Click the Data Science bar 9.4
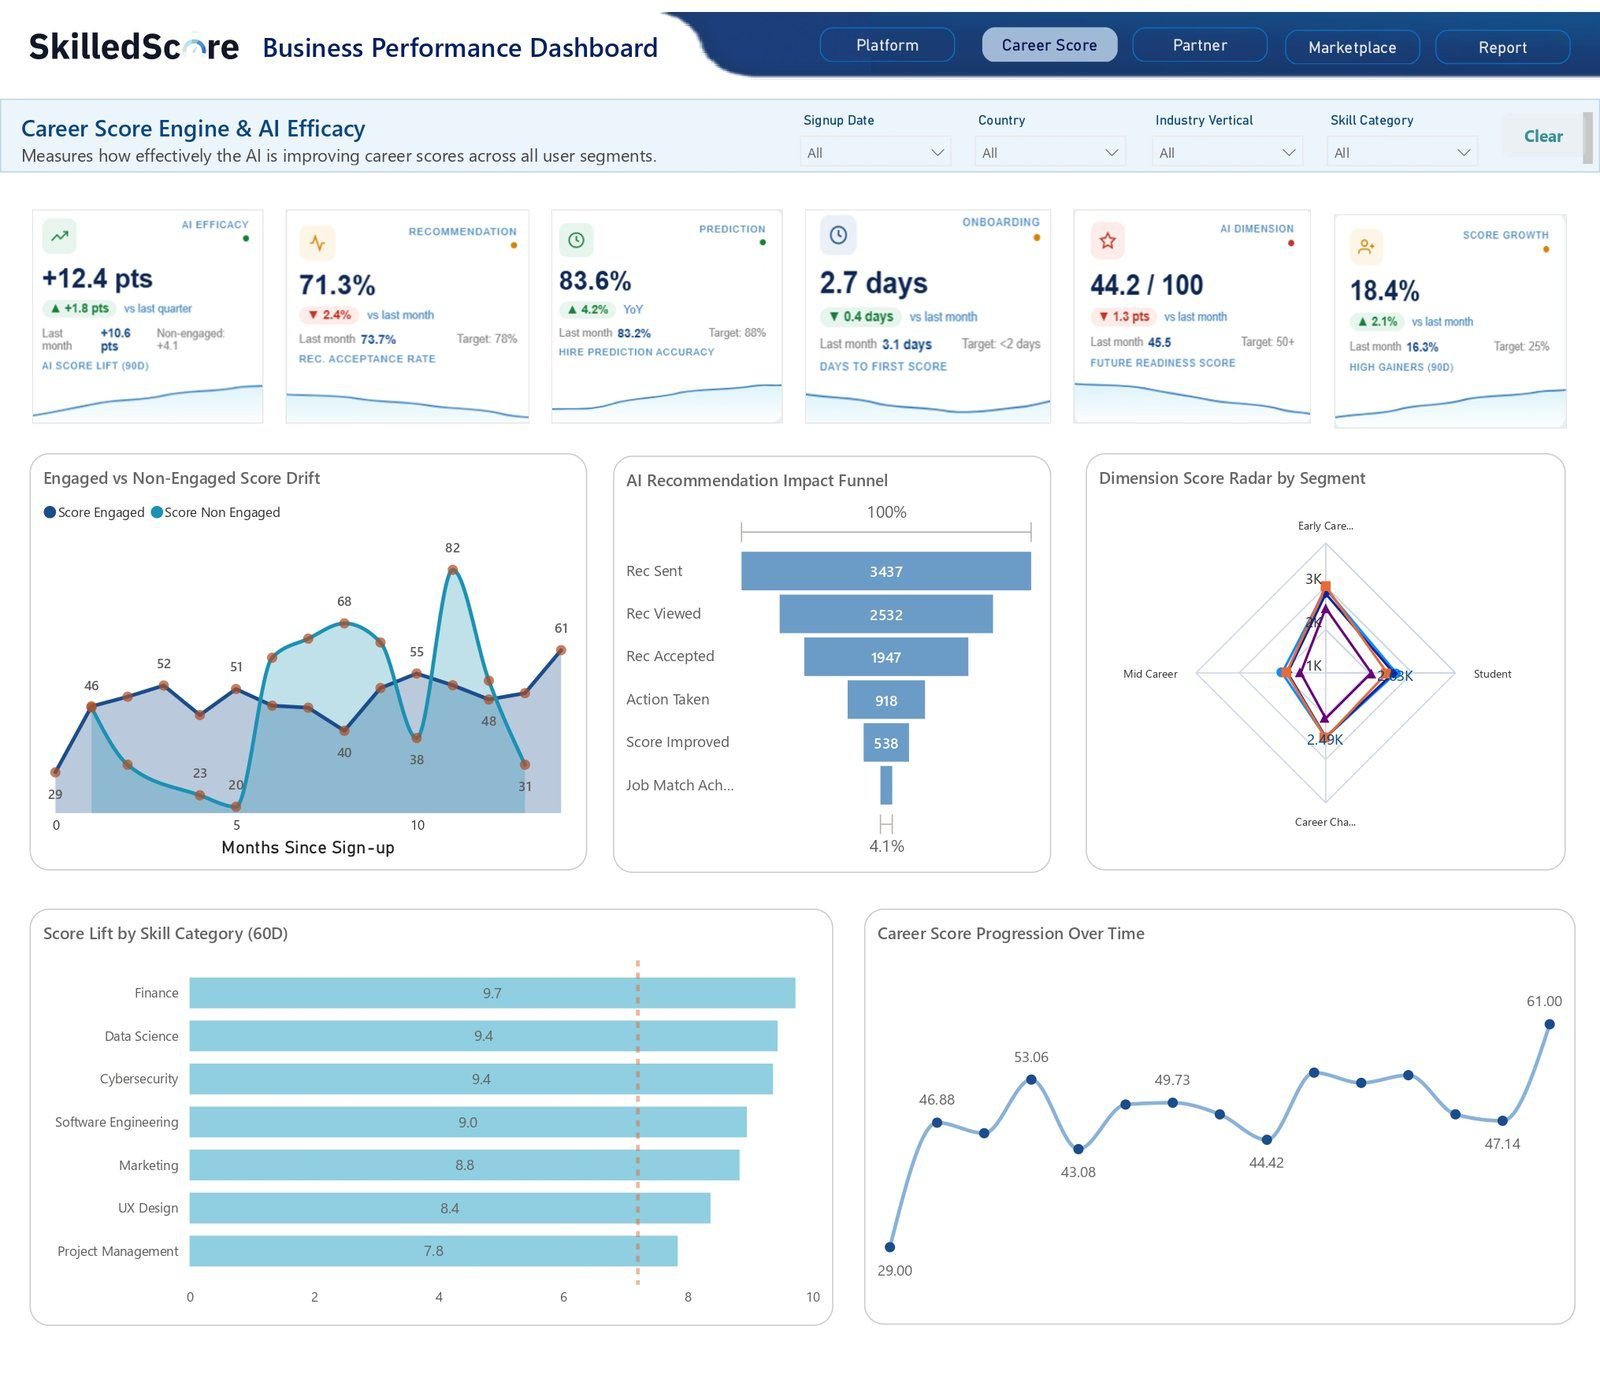The image size is (1600, 1379). [483, 1036]
